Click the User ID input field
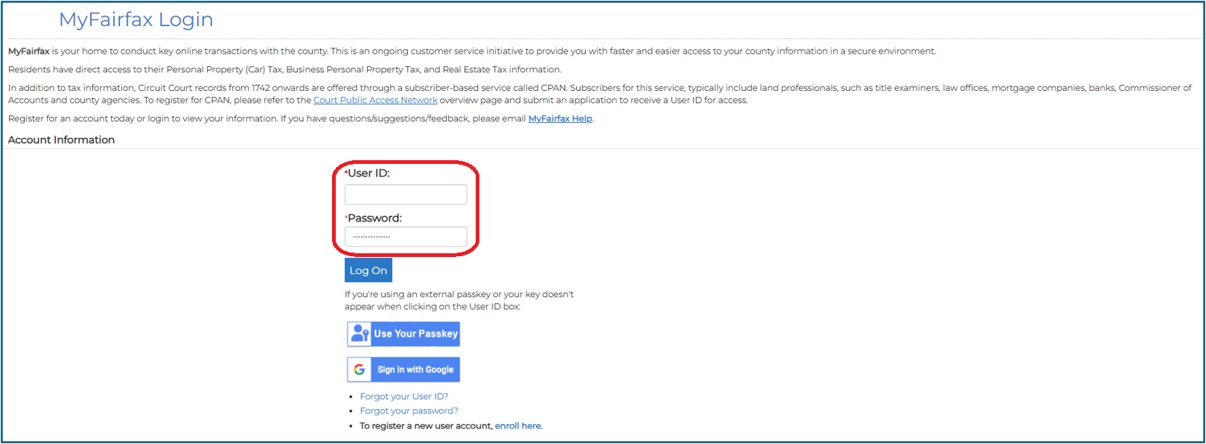This screenshot has width=1206, height=444. (405, 194)
